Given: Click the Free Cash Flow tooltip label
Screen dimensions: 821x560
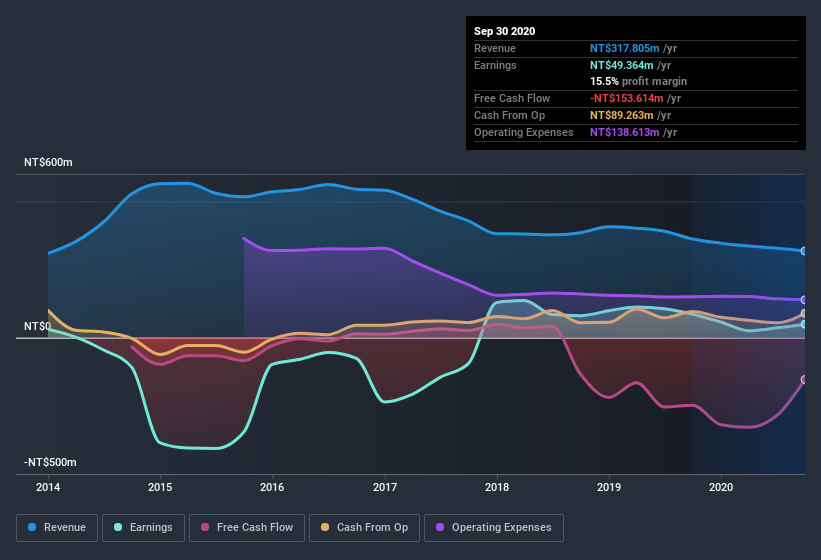Looking at the screenshot, I should [x=512, y=98].
